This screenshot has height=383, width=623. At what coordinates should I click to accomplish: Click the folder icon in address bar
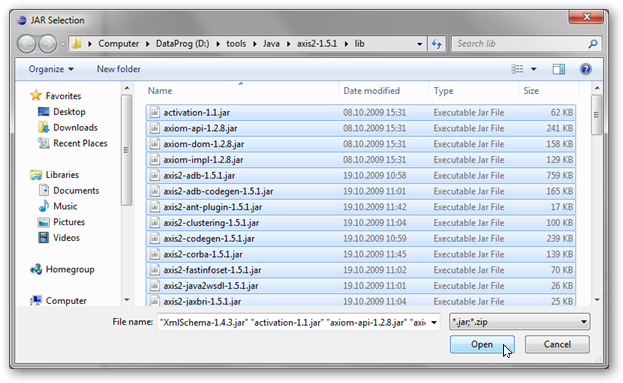tap(76, 43)
